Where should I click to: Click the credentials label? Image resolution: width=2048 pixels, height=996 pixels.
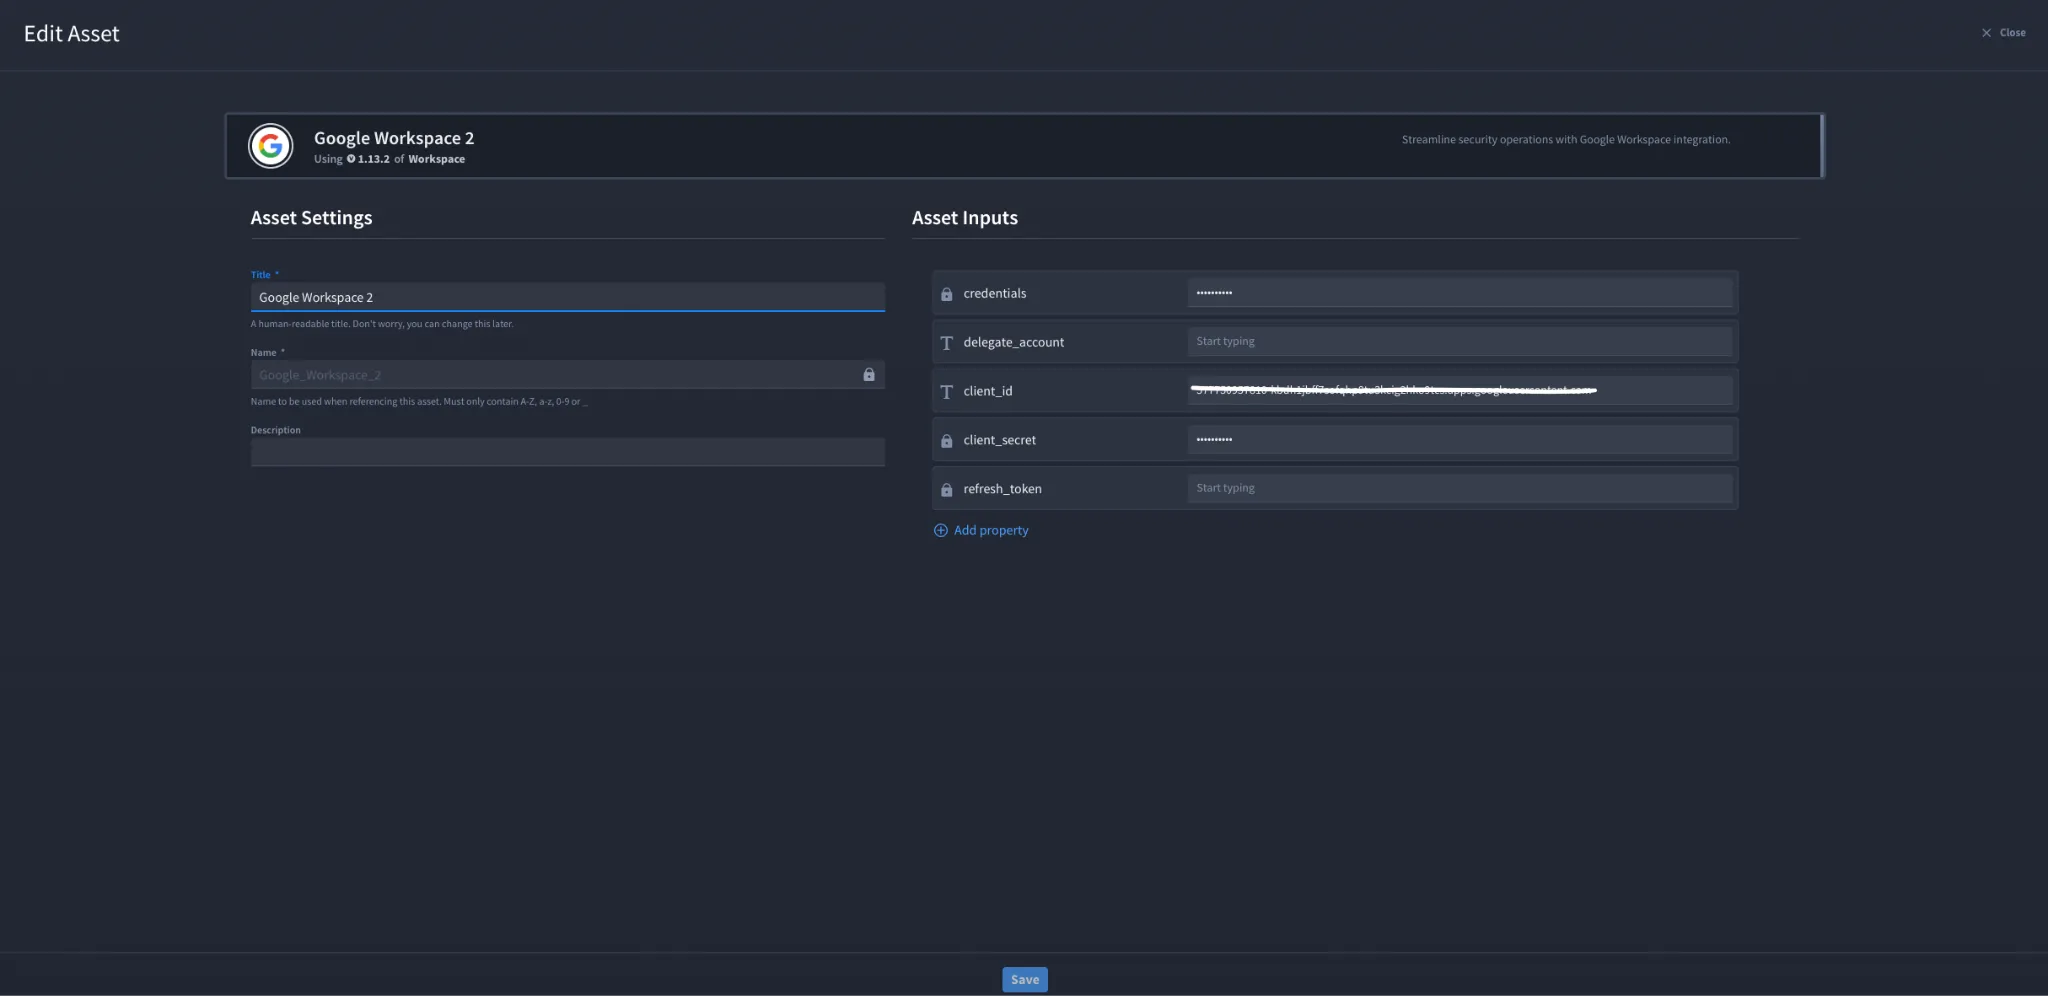pos(995,293)
